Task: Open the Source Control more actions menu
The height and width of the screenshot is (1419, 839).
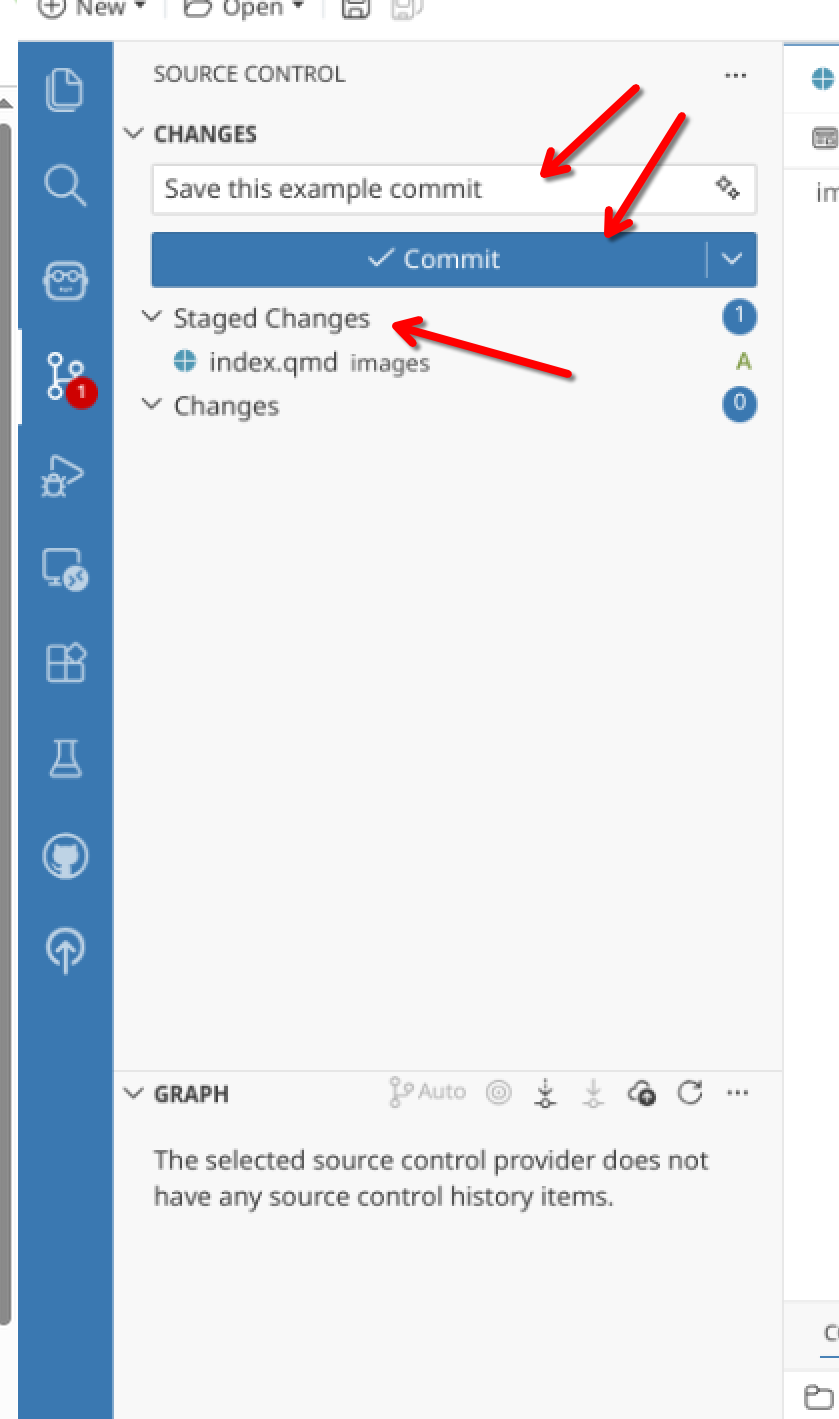Action: click(736, 75)
